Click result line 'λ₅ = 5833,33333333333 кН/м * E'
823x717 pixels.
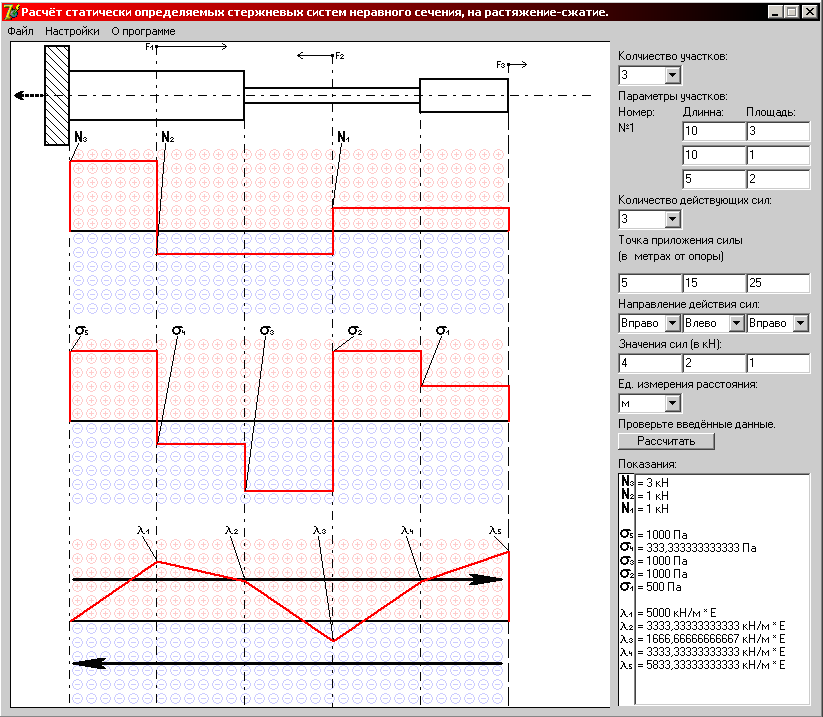[703, 665]
